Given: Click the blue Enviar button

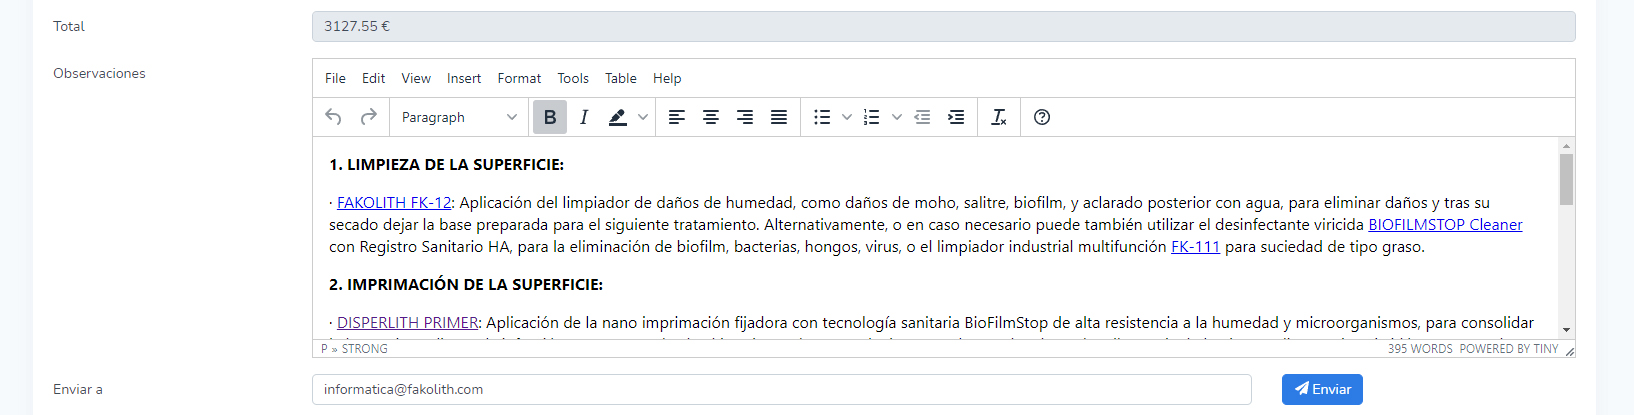Looking at the screenshot, I should coord(1322,389).
